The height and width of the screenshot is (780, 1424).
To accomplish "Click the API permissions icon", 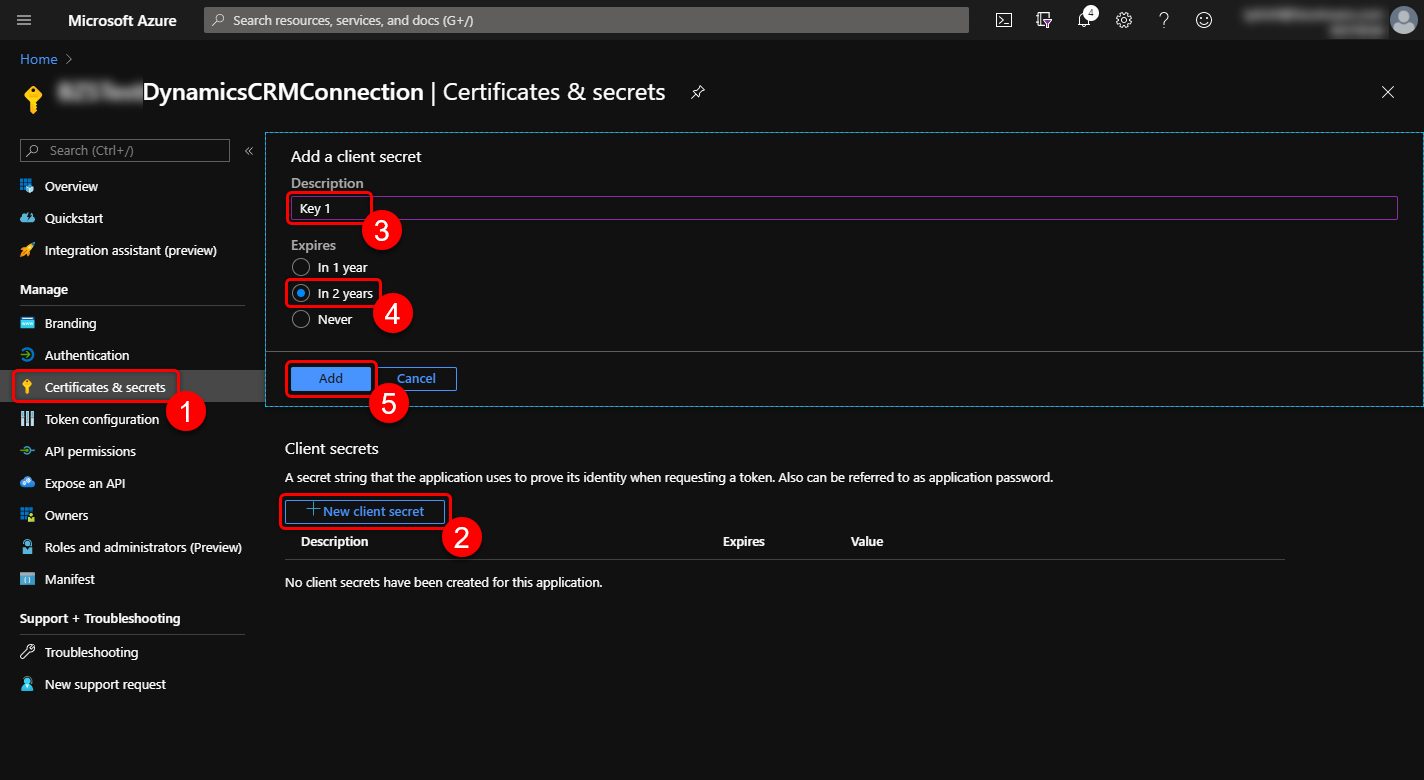I will (x=27, y=451).
